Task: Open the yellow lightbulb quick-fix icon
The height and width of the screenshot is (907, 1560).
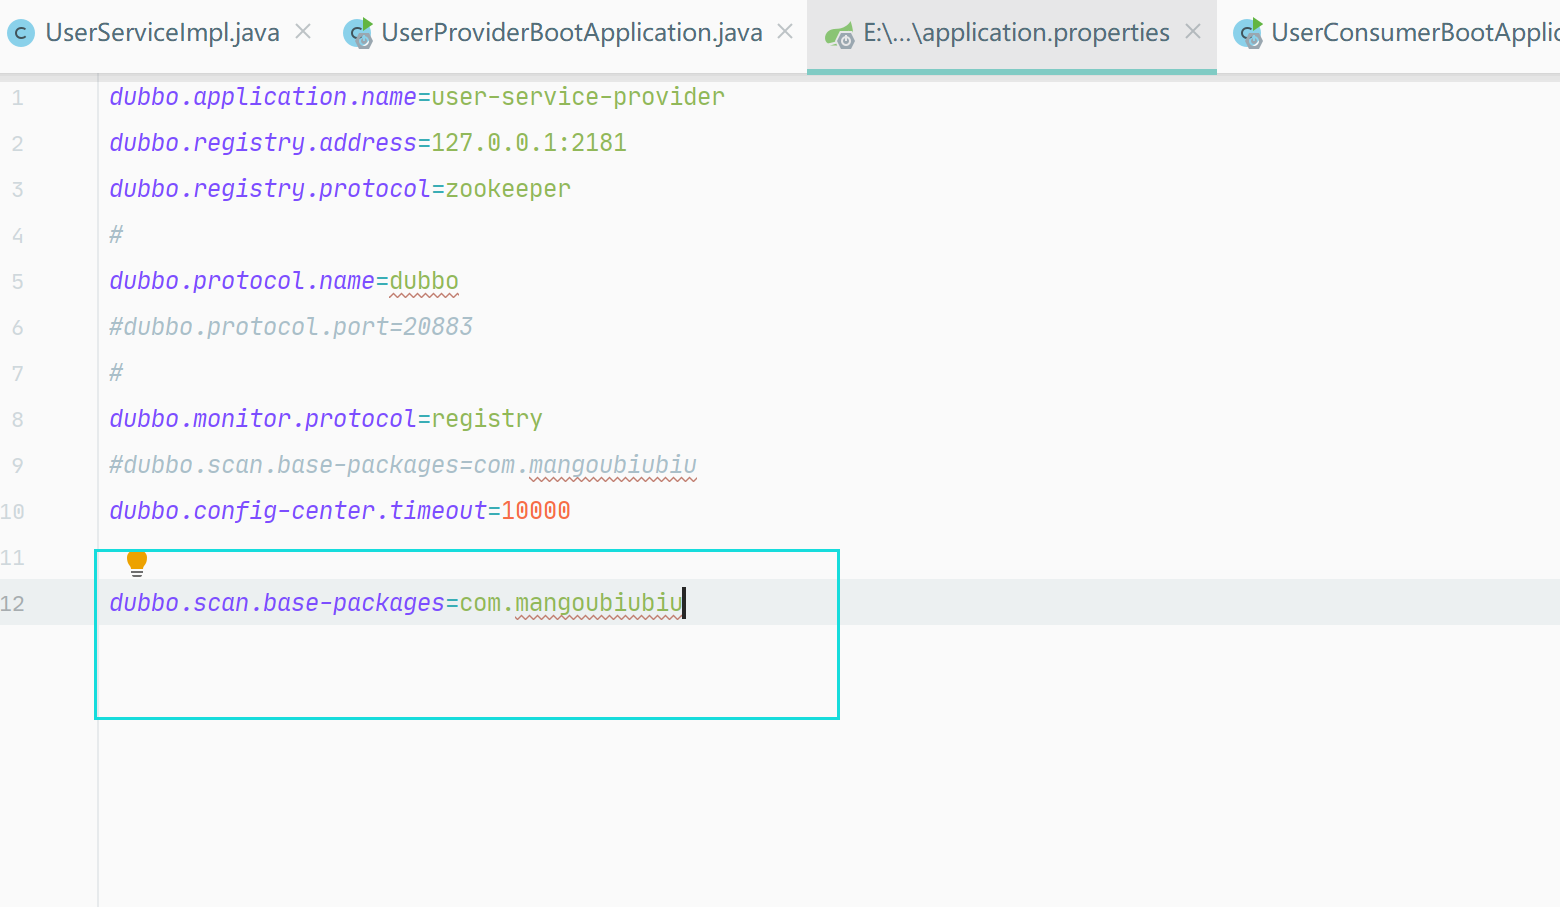Action: coord(137,563)
